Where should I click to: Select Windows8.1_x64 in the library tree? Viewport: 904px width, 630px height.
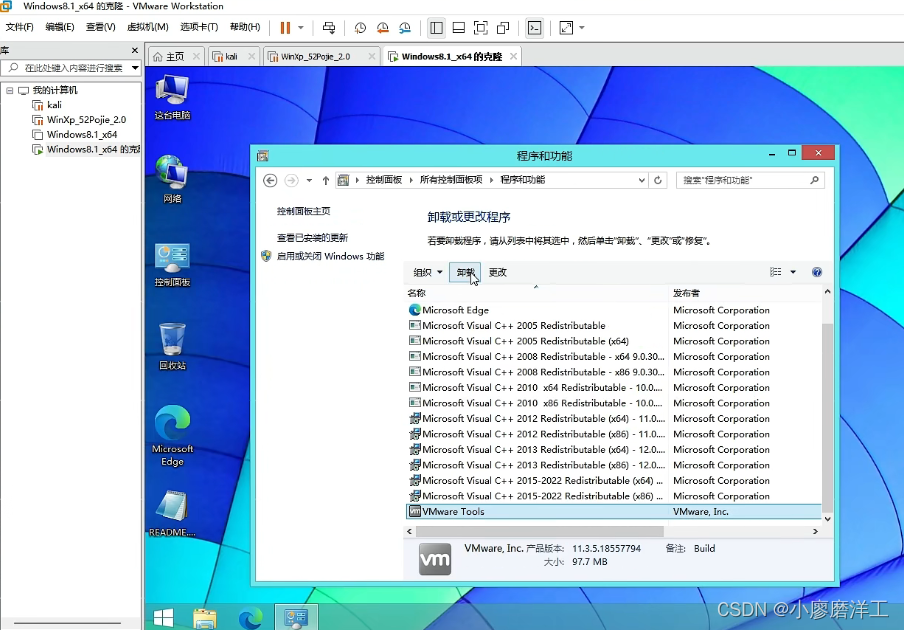(82, 135)
